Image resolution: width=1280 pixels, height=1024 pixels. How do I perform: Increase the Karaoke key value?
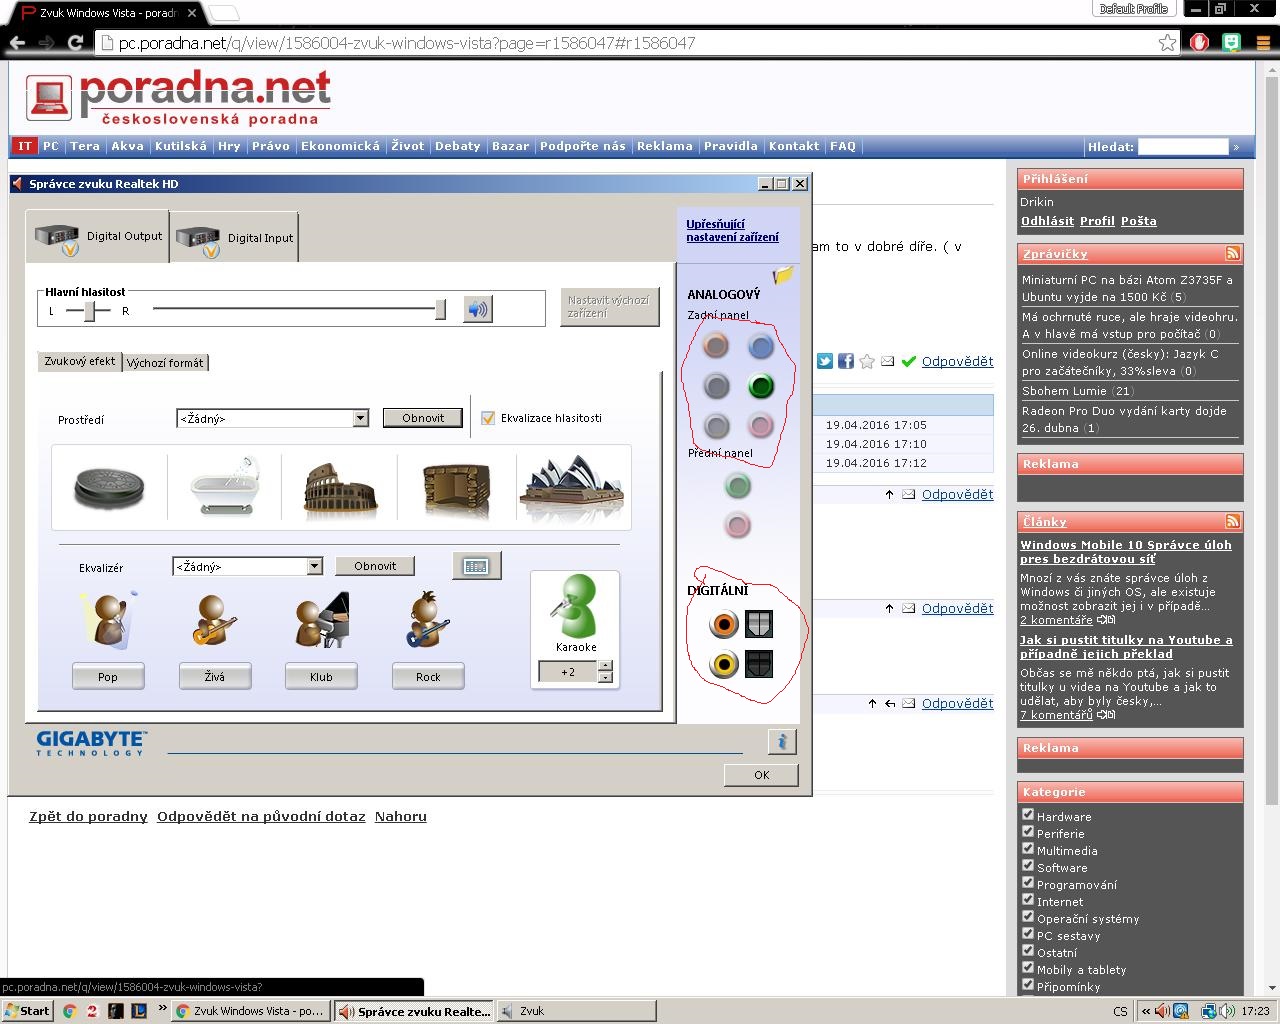point(605,666)
